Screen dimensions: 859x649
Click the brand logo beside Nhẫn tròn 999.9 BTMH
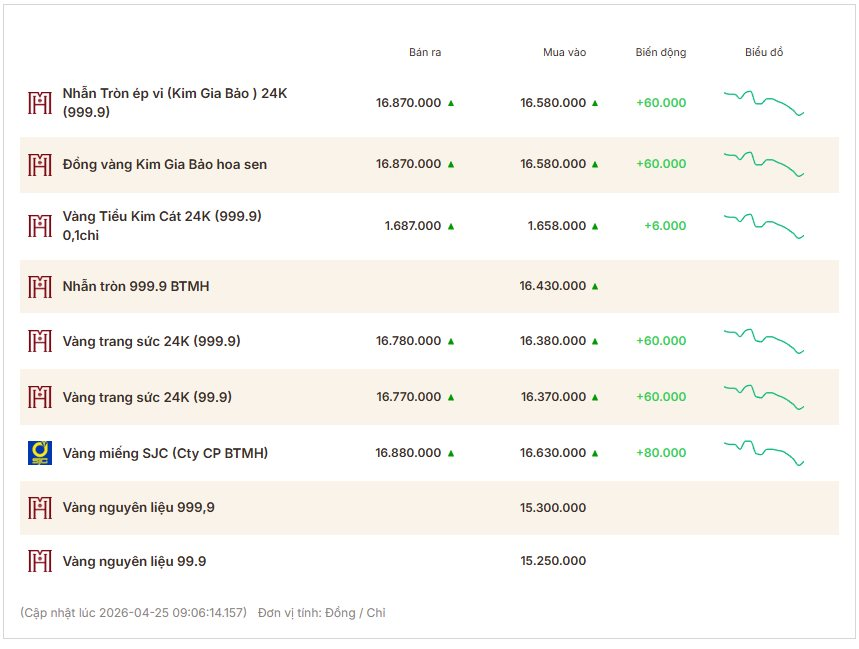click(x=39, y=287)
